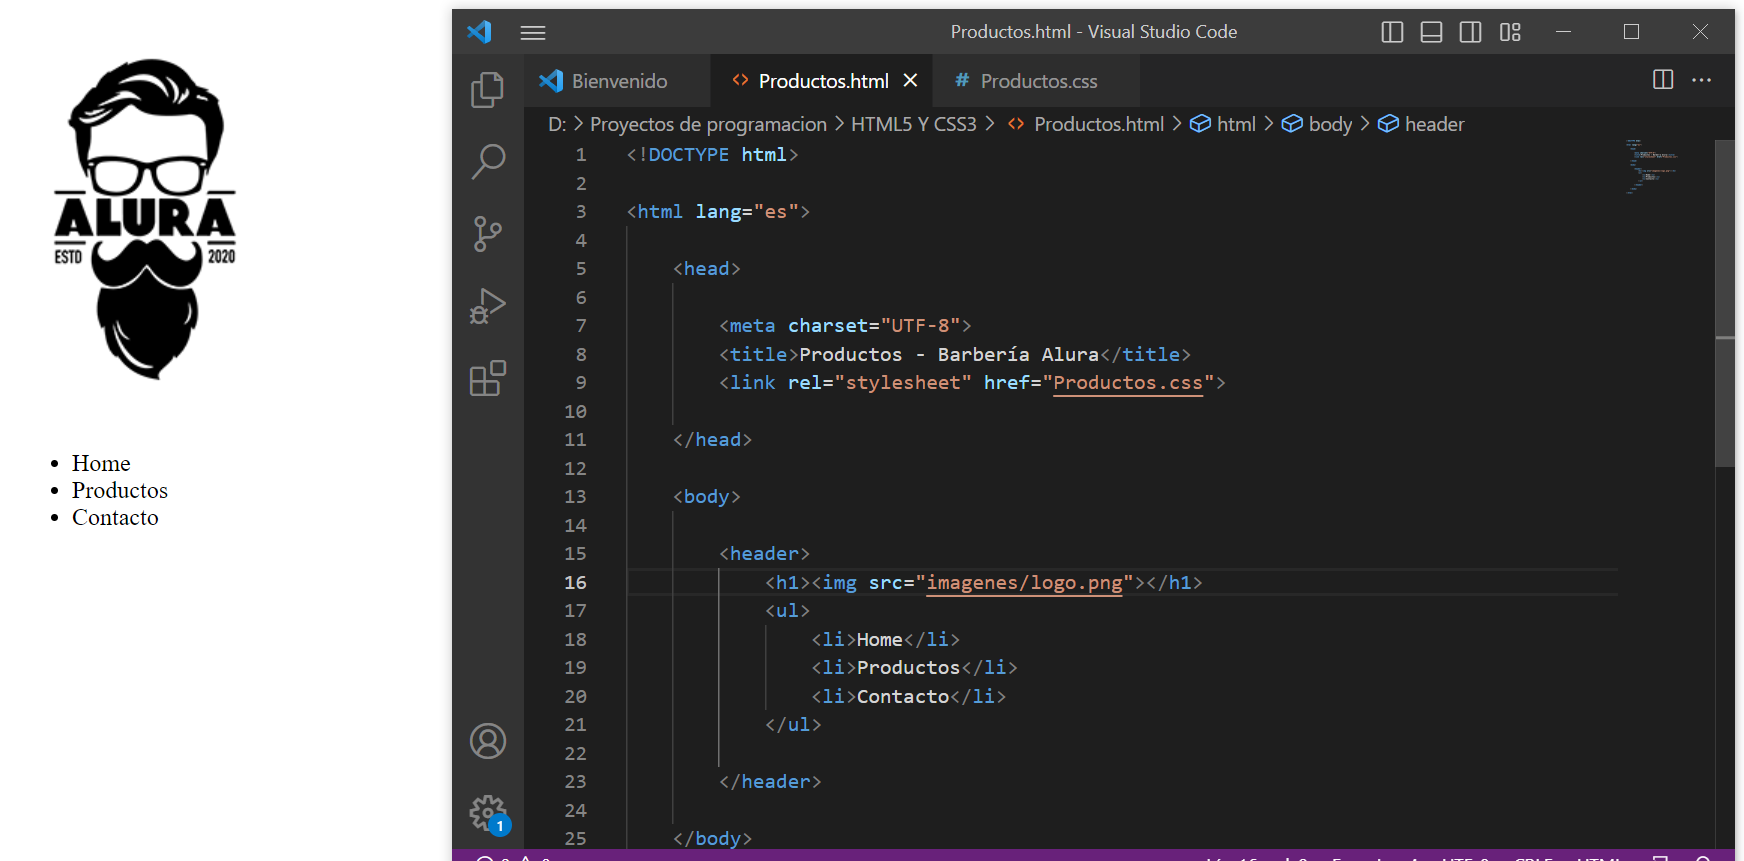Minimize the Visual Studio Code window
The height and width of the screenshot is (861, 1744).
click(x=1563, y=32)
